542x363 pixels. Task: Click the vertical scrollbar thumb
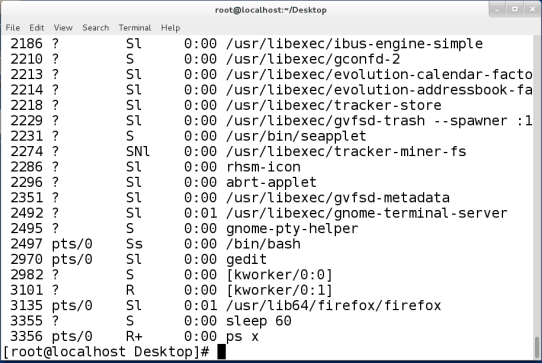(x=537, y=347)
